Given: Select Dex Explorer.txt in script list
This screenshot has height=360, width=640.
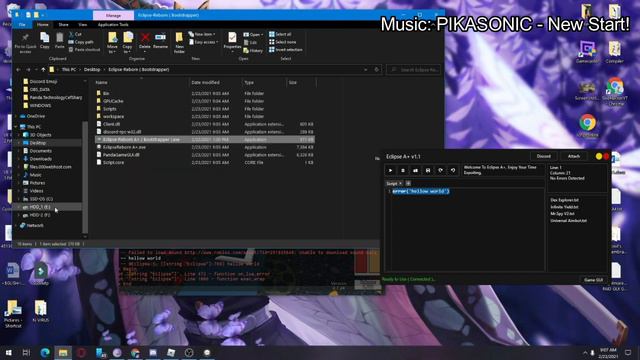Looking at the screenshot, I should pyautogui.click(x=564, y=200).
